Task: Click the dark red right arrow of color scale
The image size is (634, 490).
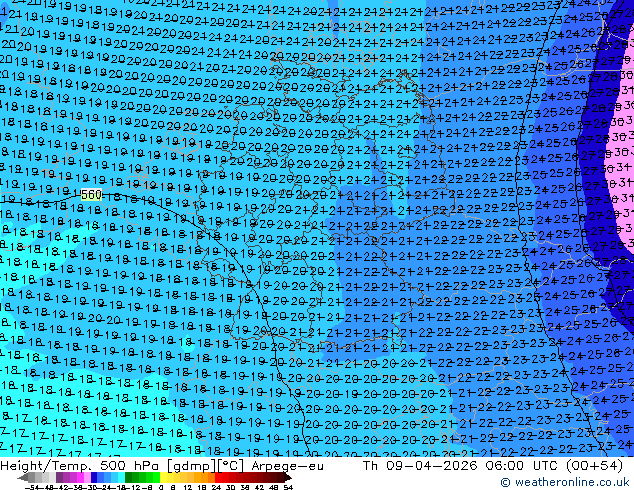Action: 287,478
